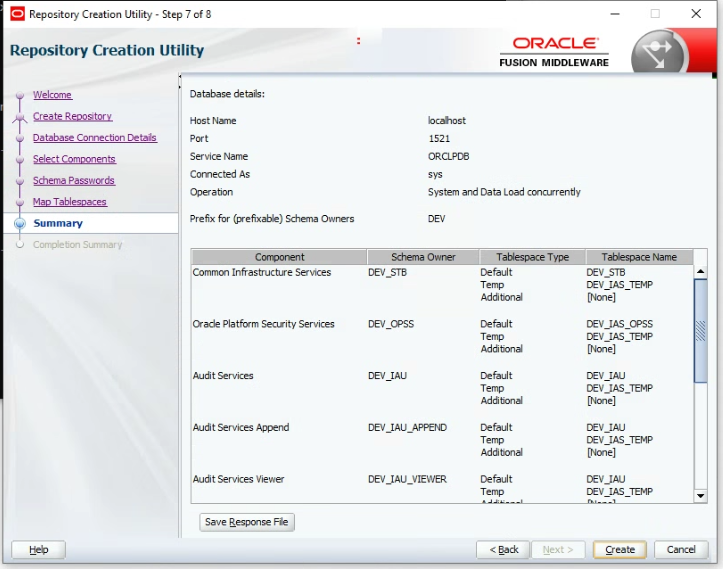
Task: Click the DEV_STB schema owner cell
Action: click(387, 273)
